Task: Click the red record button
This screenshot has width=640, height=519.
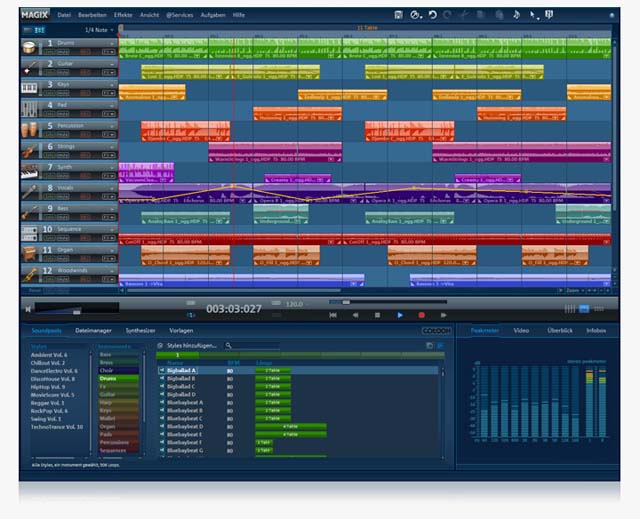Action: tap(422, 315)
